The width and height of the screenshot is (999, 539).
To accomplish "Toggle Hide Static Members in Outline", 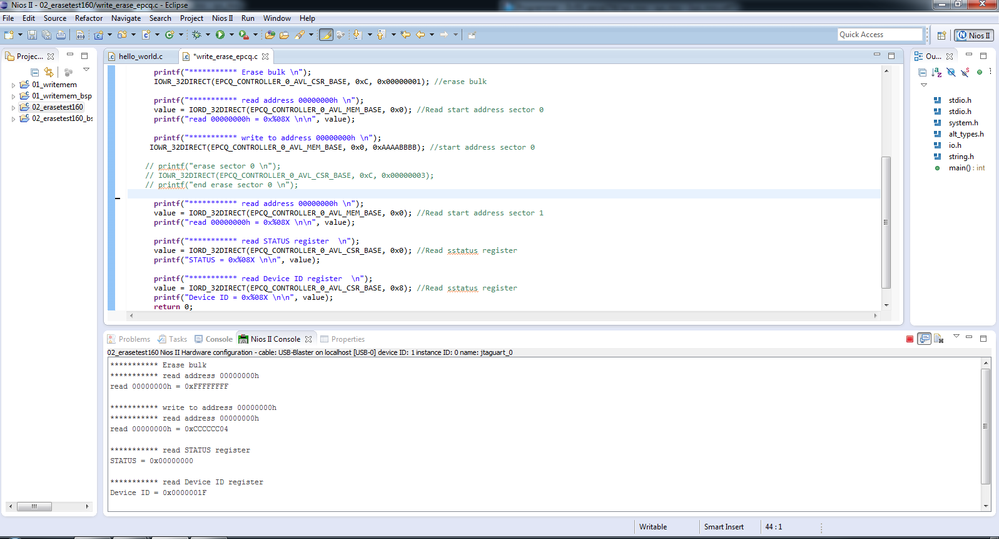I will pyautogui.click(x=964, y=72).
